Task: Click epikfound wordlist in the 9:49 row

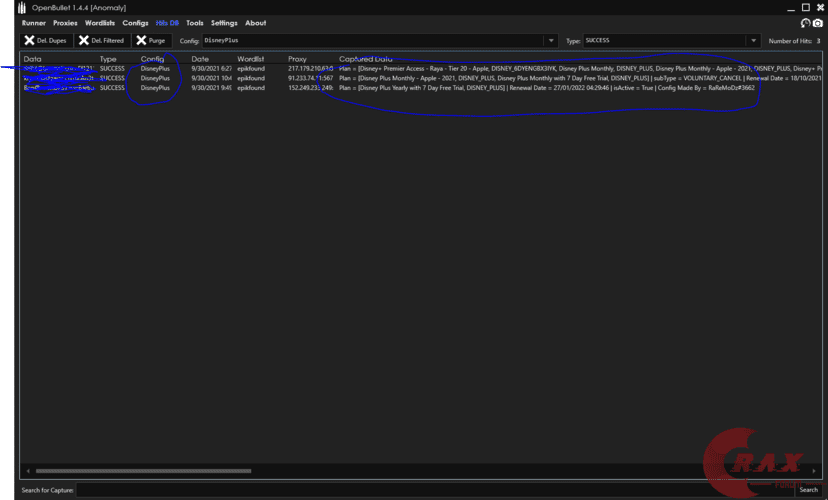Action: (x=251, y=88)
